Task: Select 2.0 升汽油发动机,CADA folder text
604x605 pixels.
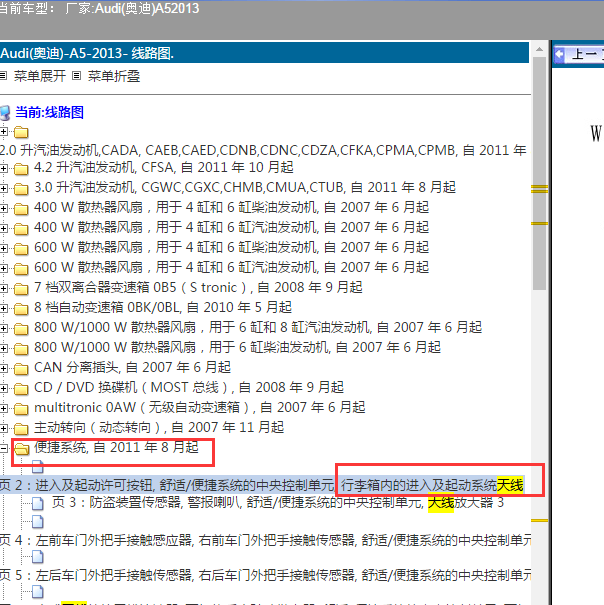Action: [x=263, y=150]
